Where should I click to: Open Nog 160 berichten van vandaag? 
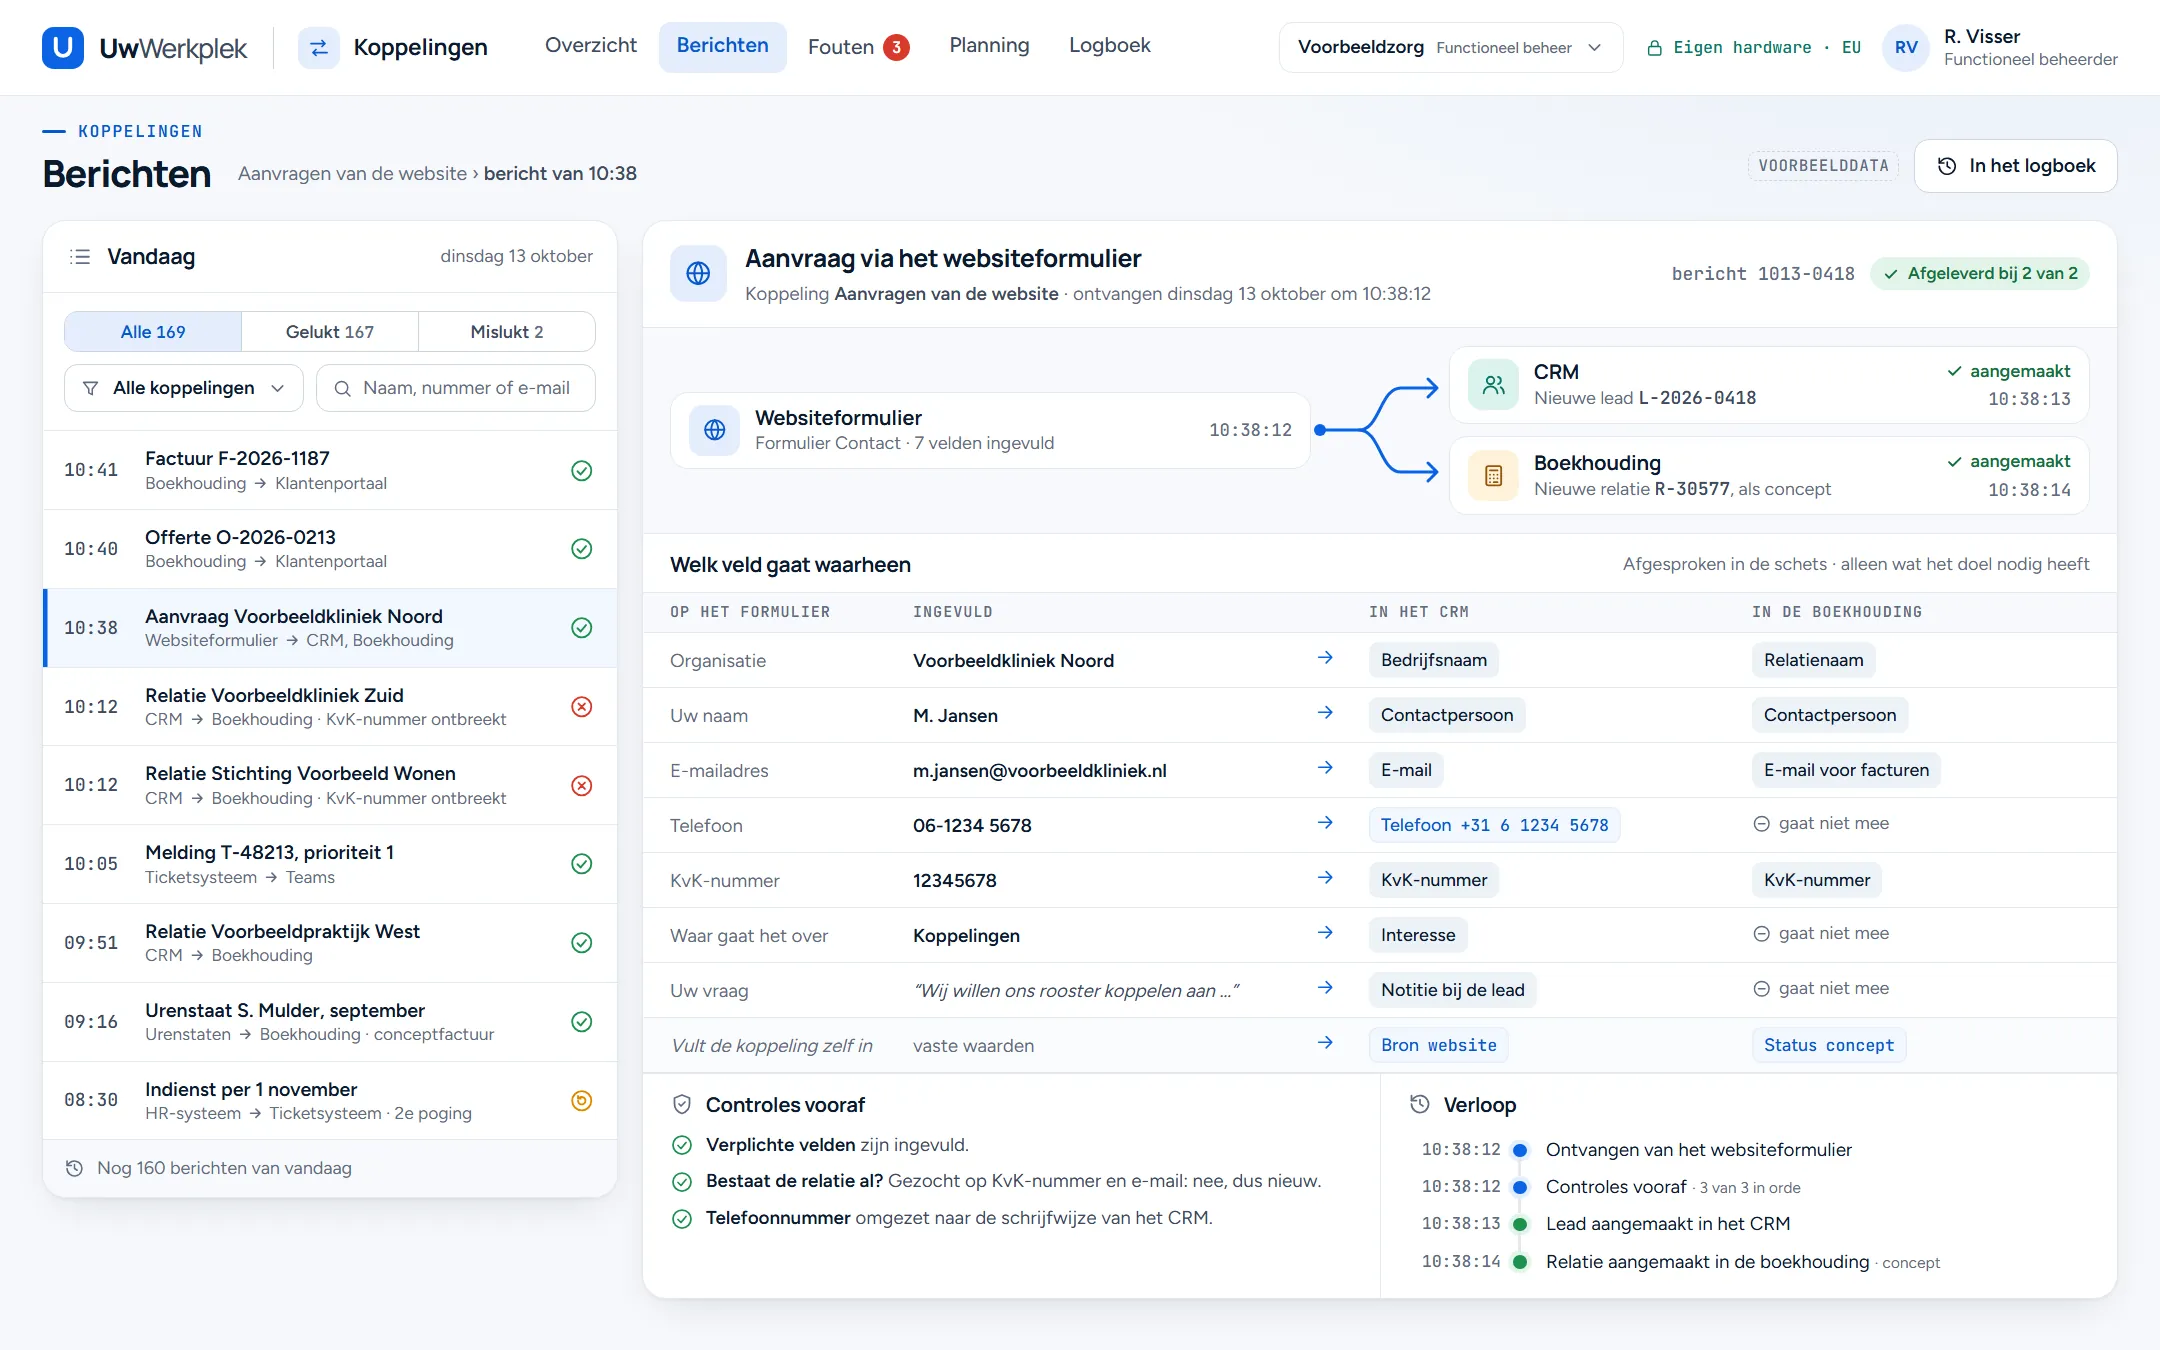pos(330,1168)
